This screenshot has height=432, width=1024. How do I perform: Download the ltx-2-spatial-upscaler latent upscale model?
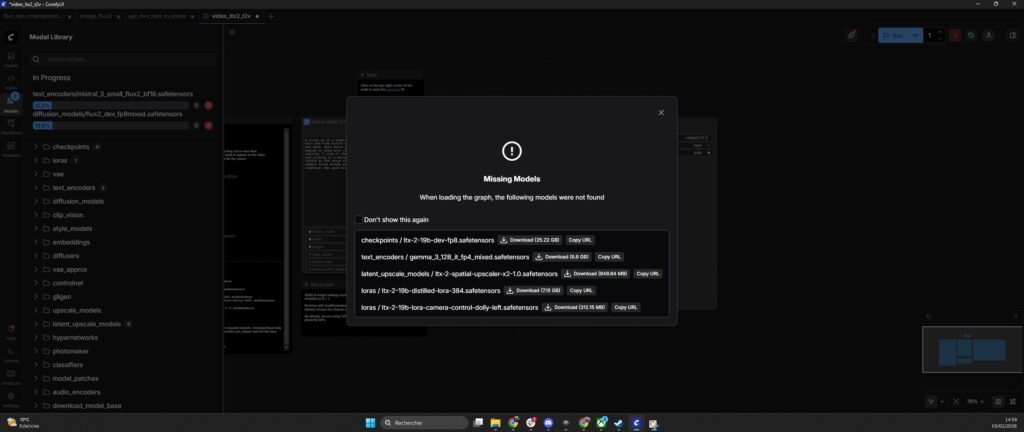click(x=597, y=273)
